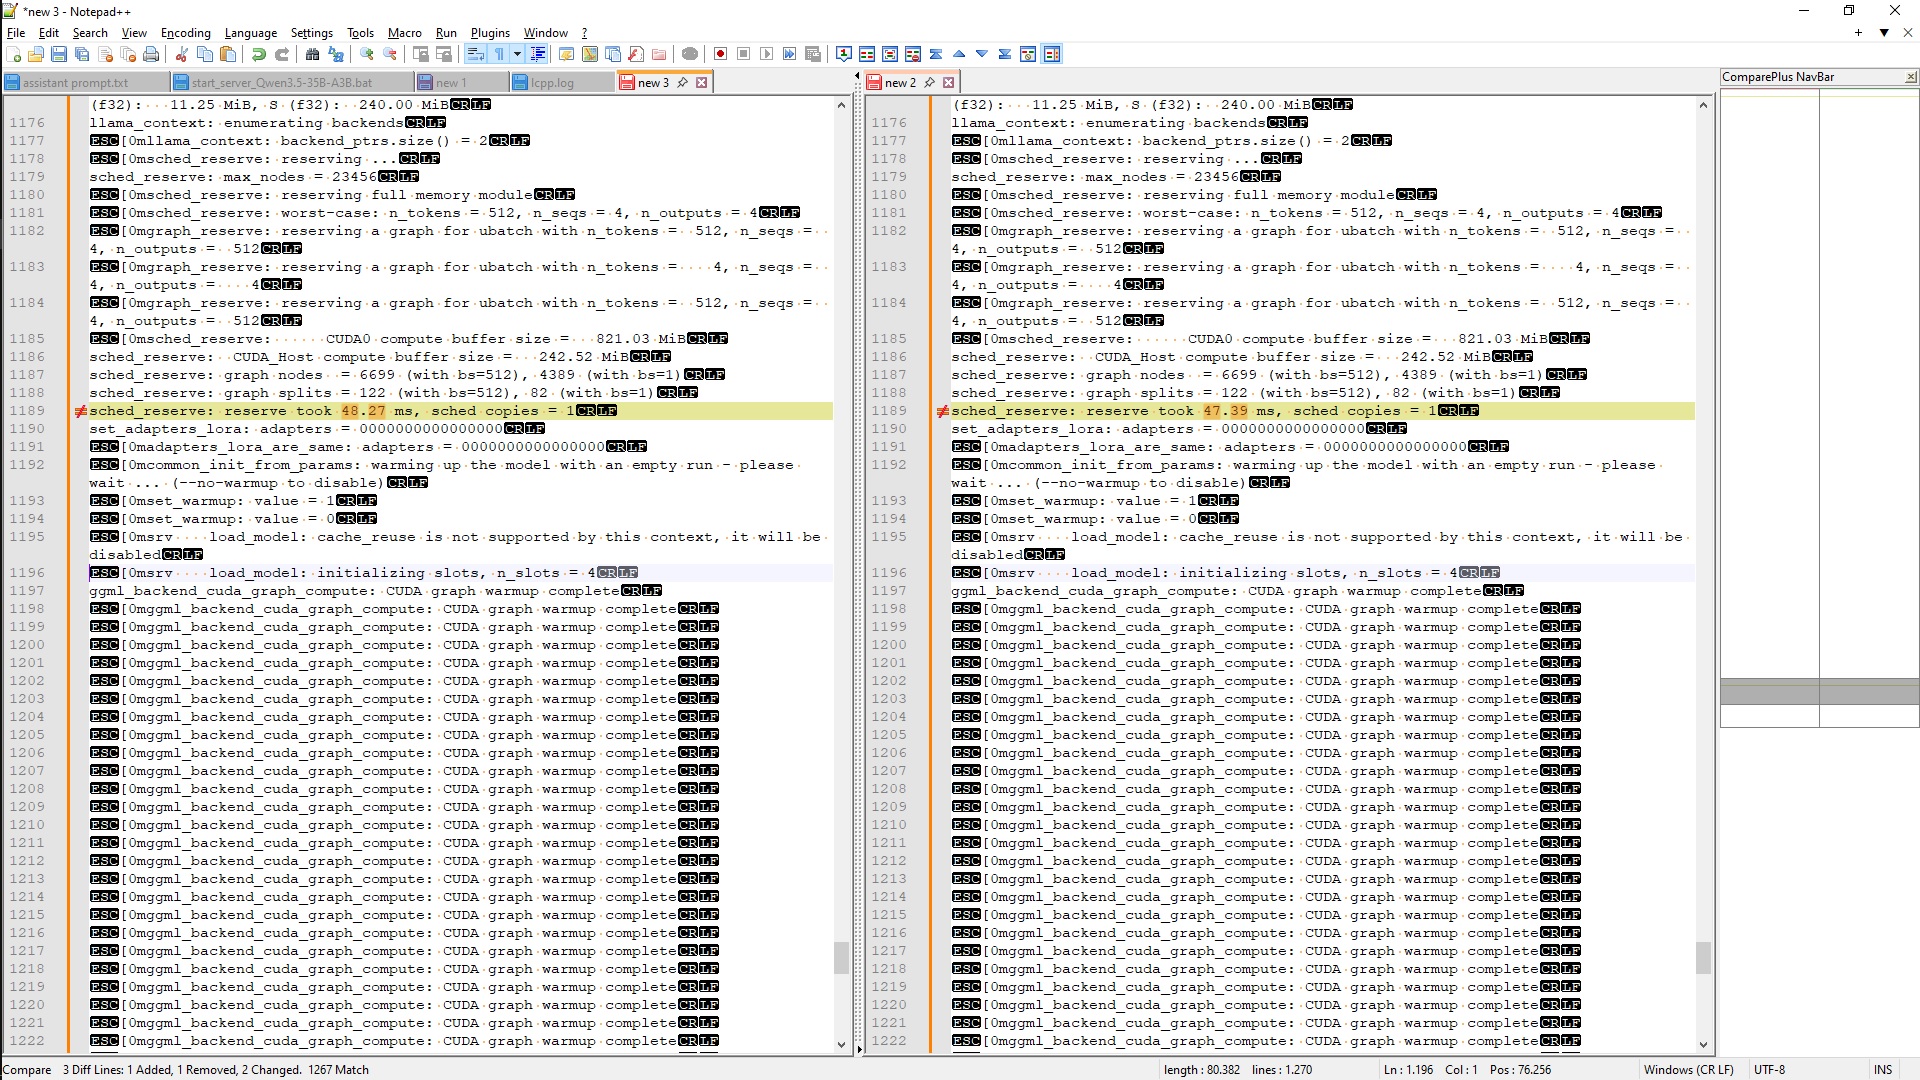Image resolution: width=1920 pixels, height=1080 pixels.
Task: Open dropdown arrow next to pilcrow icon
Action: pyautogui.click(x=517, y=54)
